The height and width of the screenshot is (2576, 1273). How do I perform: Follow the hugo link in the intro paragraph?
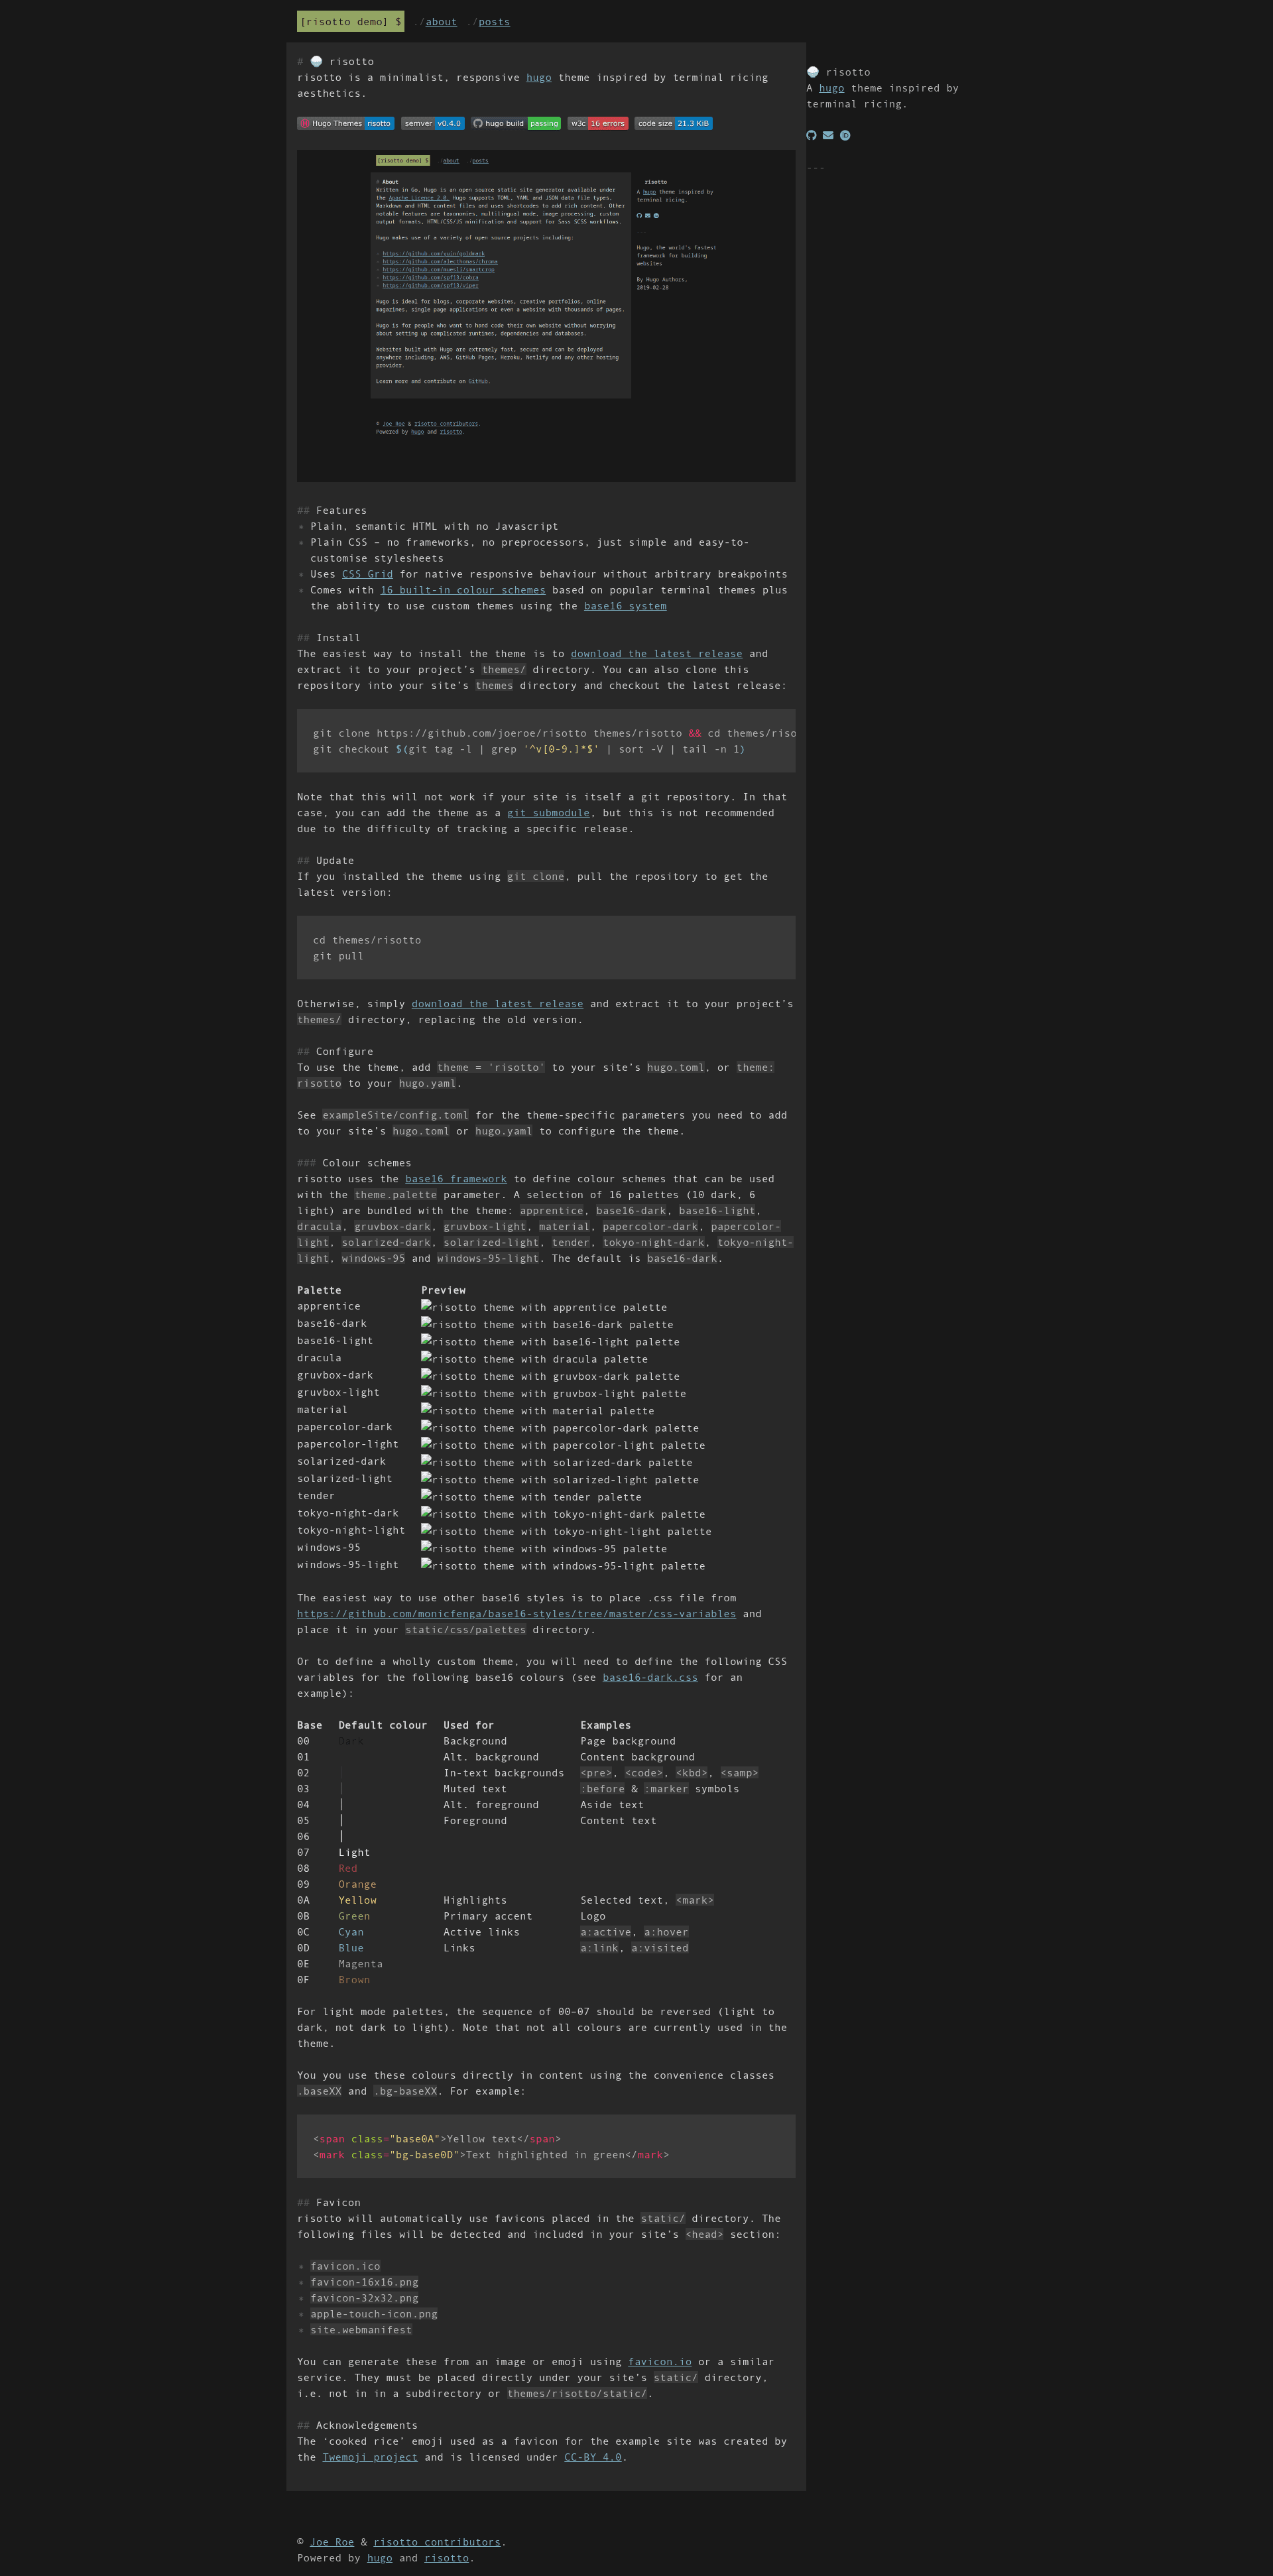click(x=539, y=78)
